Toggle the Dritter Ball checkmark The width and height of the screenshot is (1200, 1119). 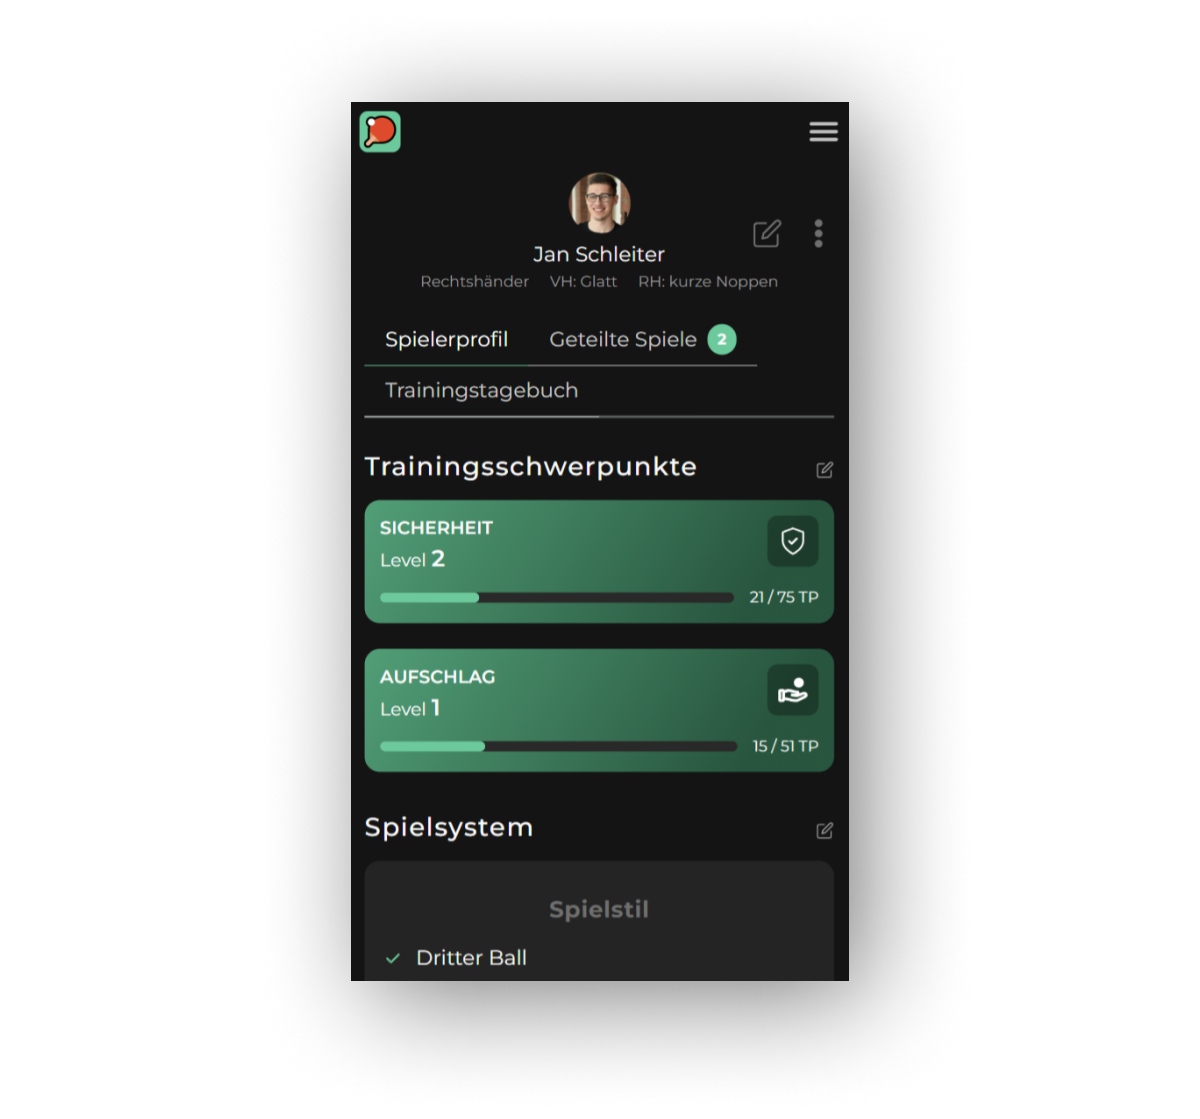(x=393, y=958)
